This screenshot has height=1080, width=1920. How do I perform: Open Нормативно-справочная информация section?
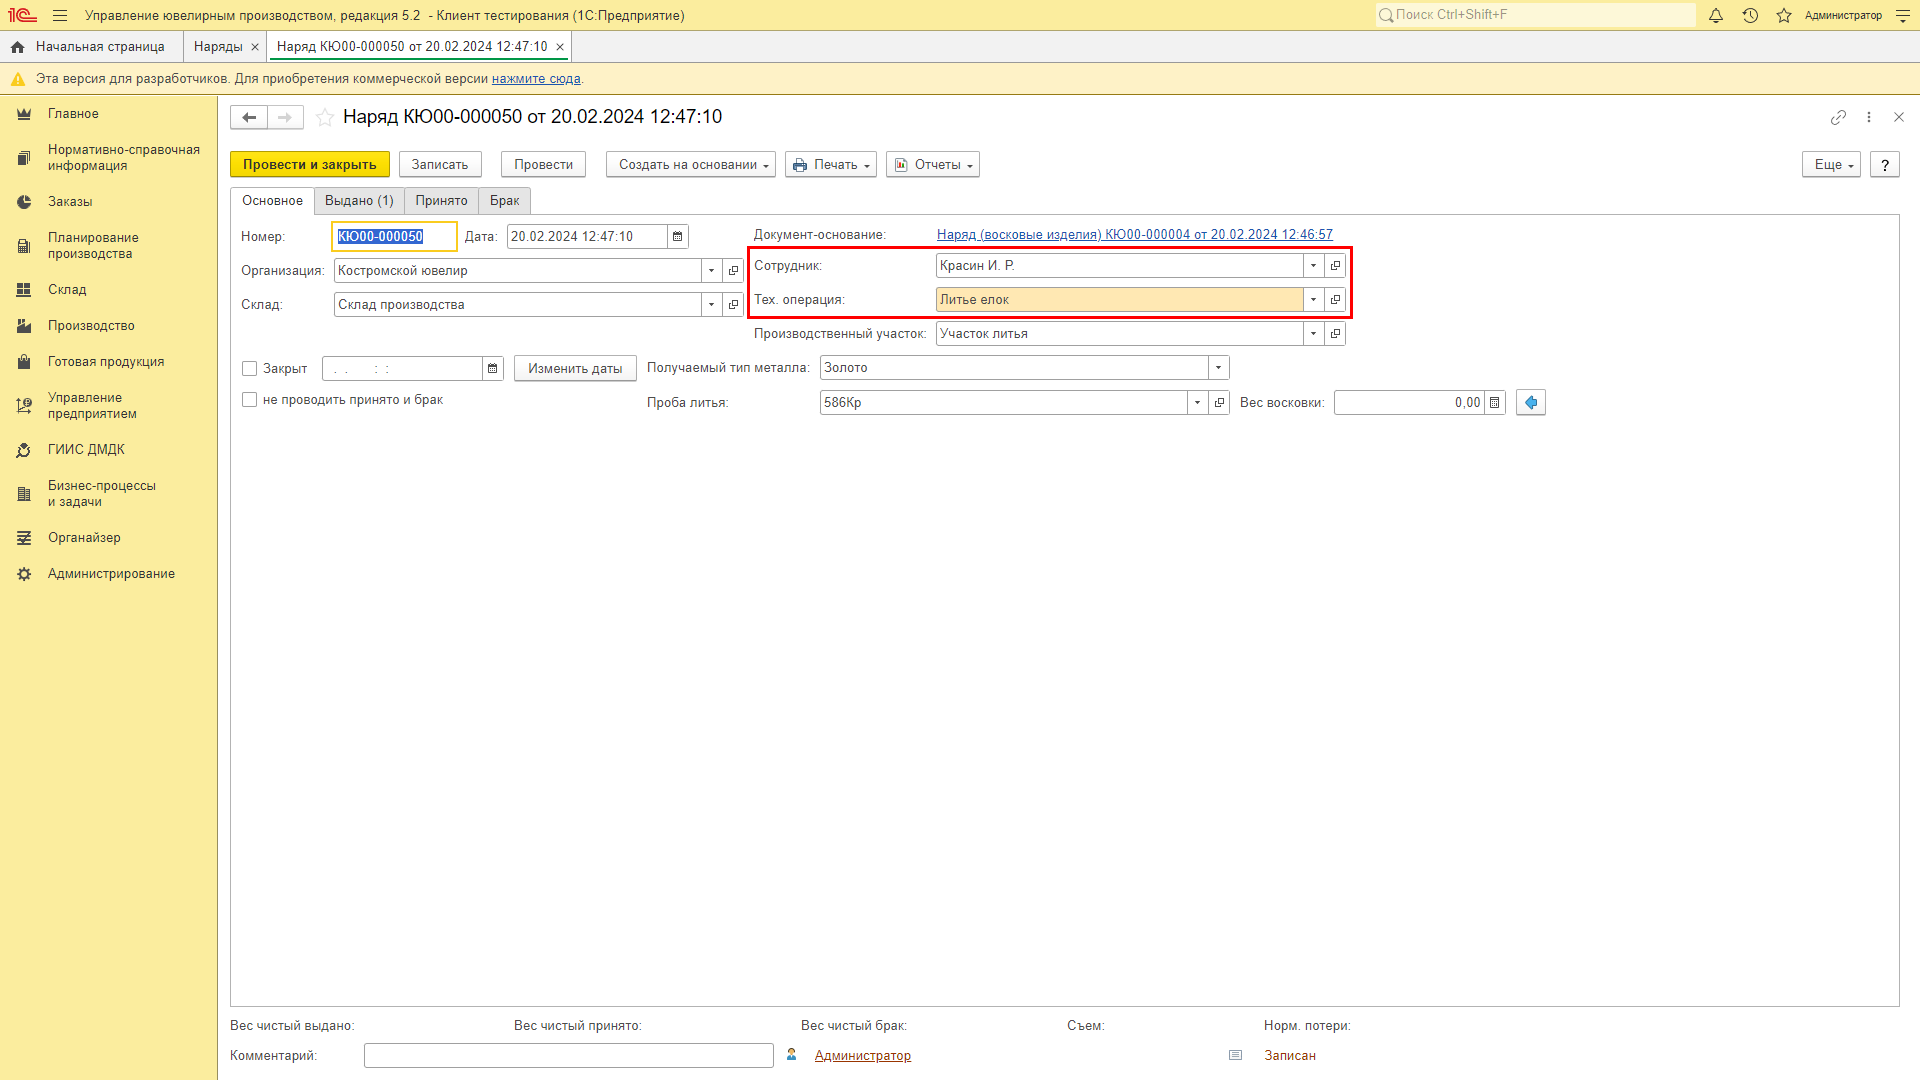pos(123,158)
